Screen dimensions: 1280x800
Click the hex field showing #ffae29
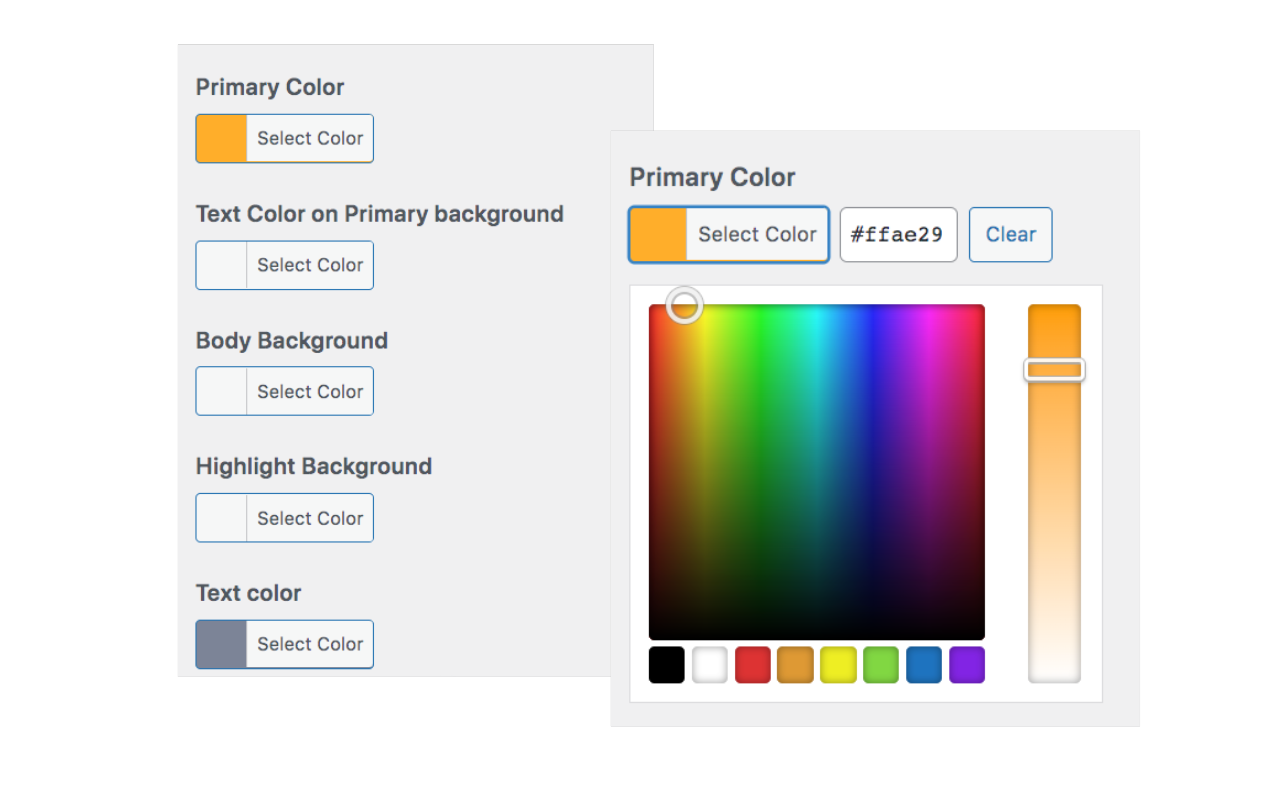(899, 235)
